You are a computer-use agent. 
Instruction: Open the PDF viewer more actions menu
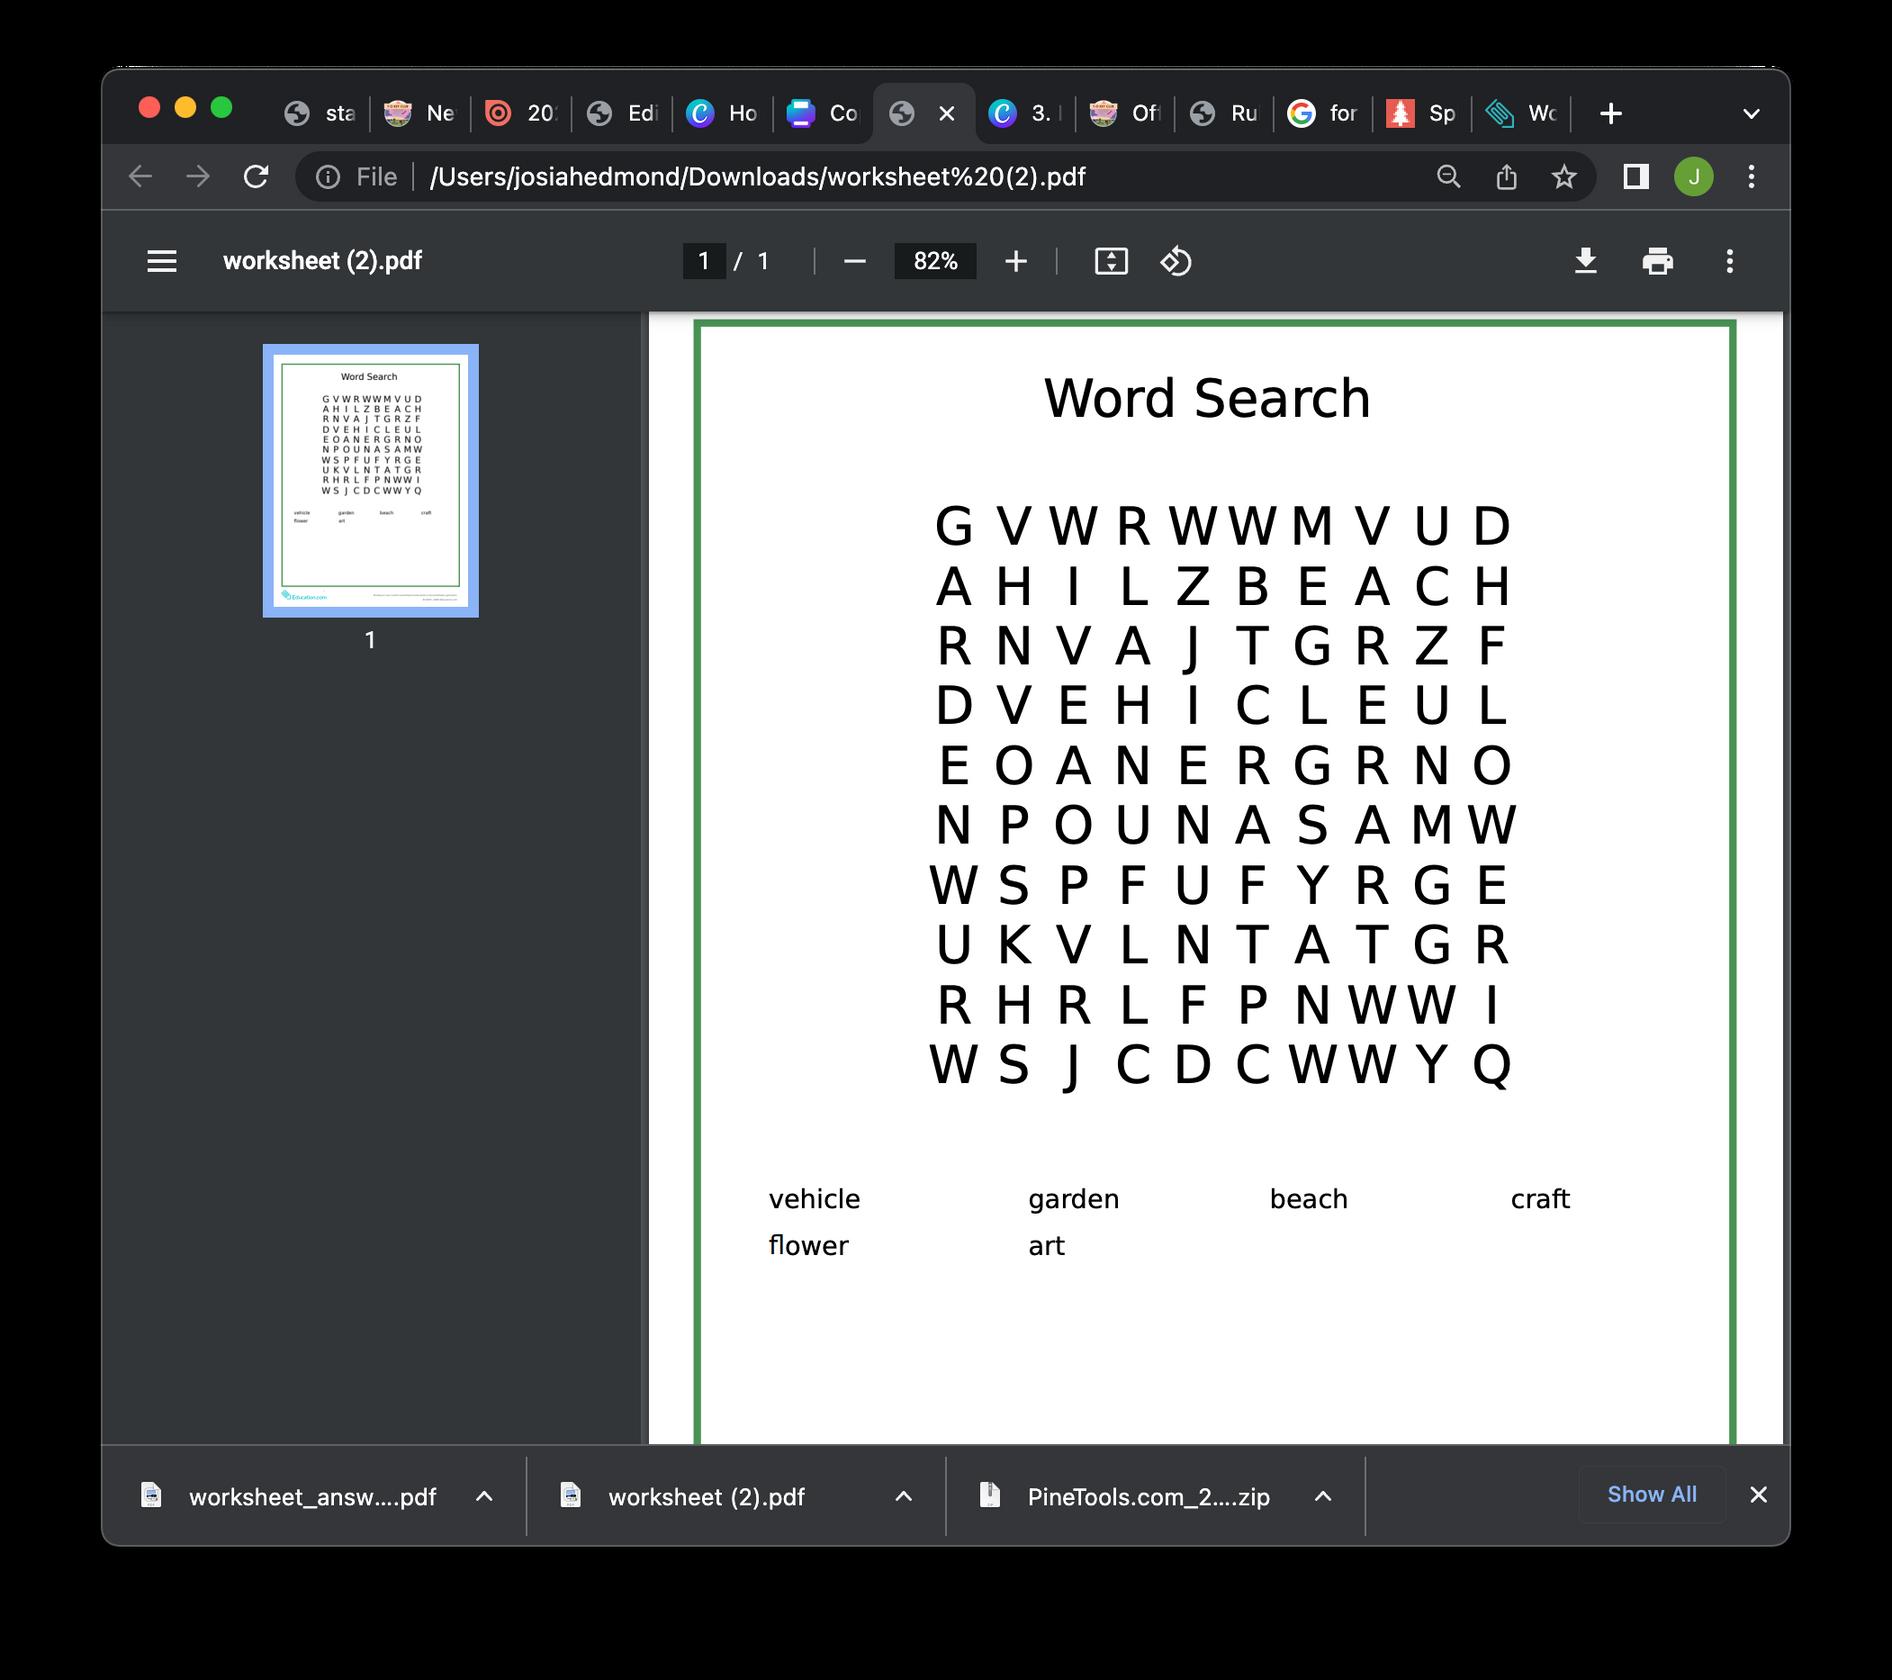tap(1730, 261)
